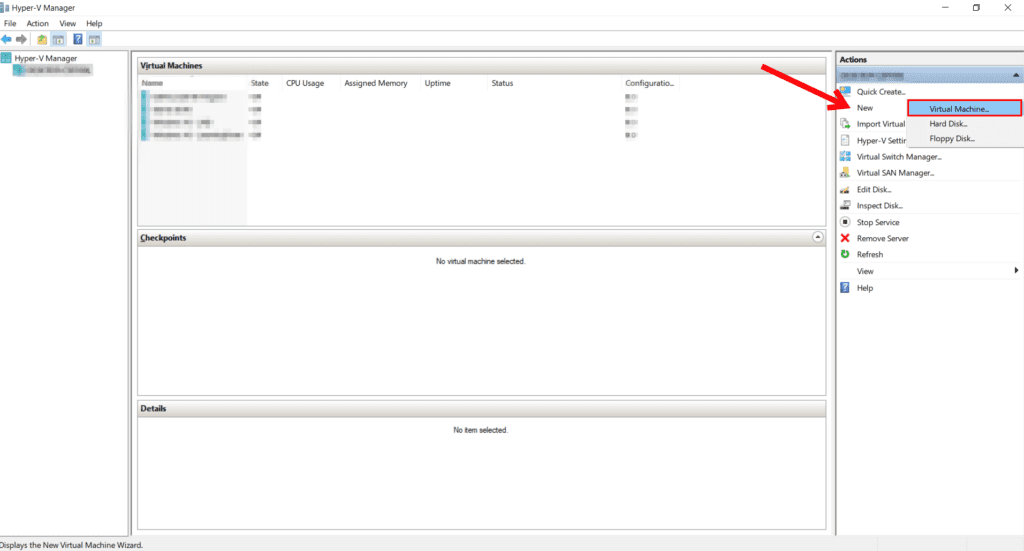1024x551 pixels.
Task: Click Stop Service action
Action: click(878, 223)
